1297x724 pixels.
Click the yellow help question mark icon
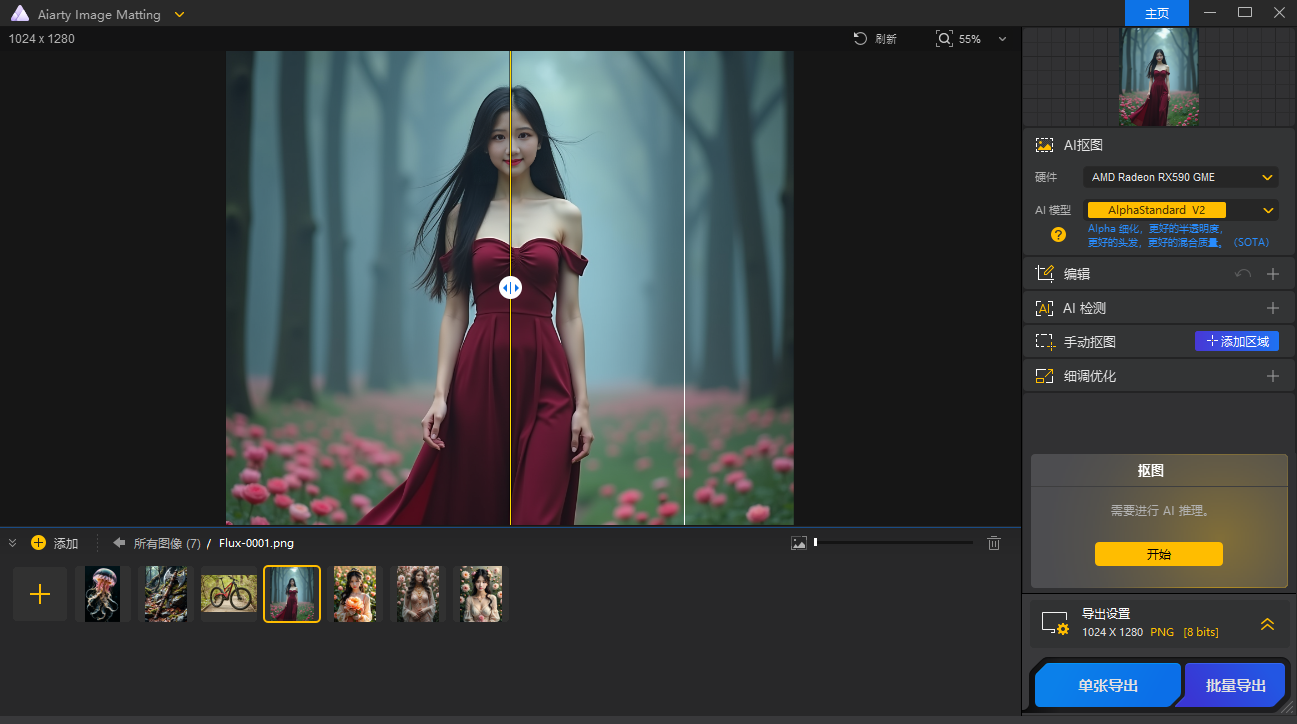pos(1058,235)
